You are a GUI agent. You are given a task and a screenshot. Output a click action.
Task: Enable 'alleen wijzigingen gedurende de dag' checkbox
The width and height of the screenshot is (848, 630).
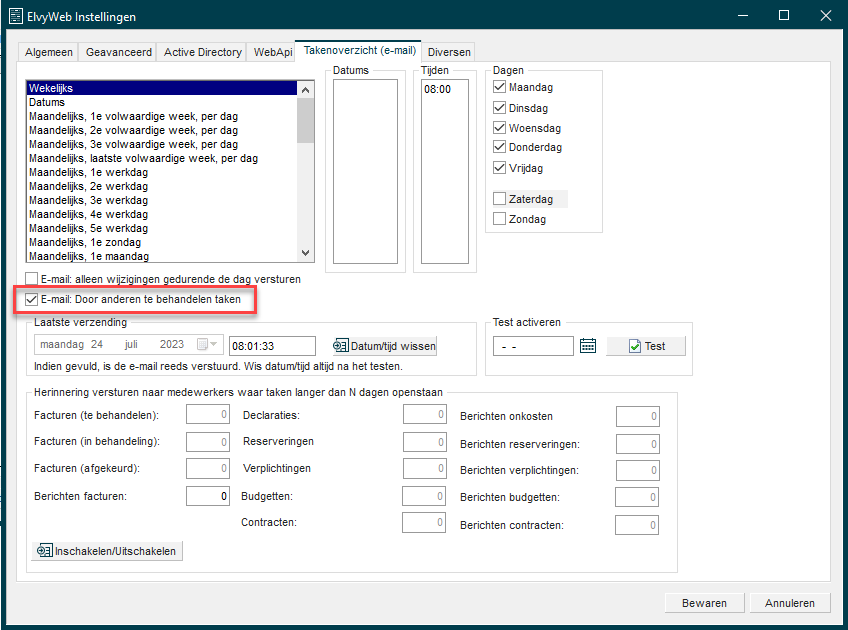[x=33, y=279]
